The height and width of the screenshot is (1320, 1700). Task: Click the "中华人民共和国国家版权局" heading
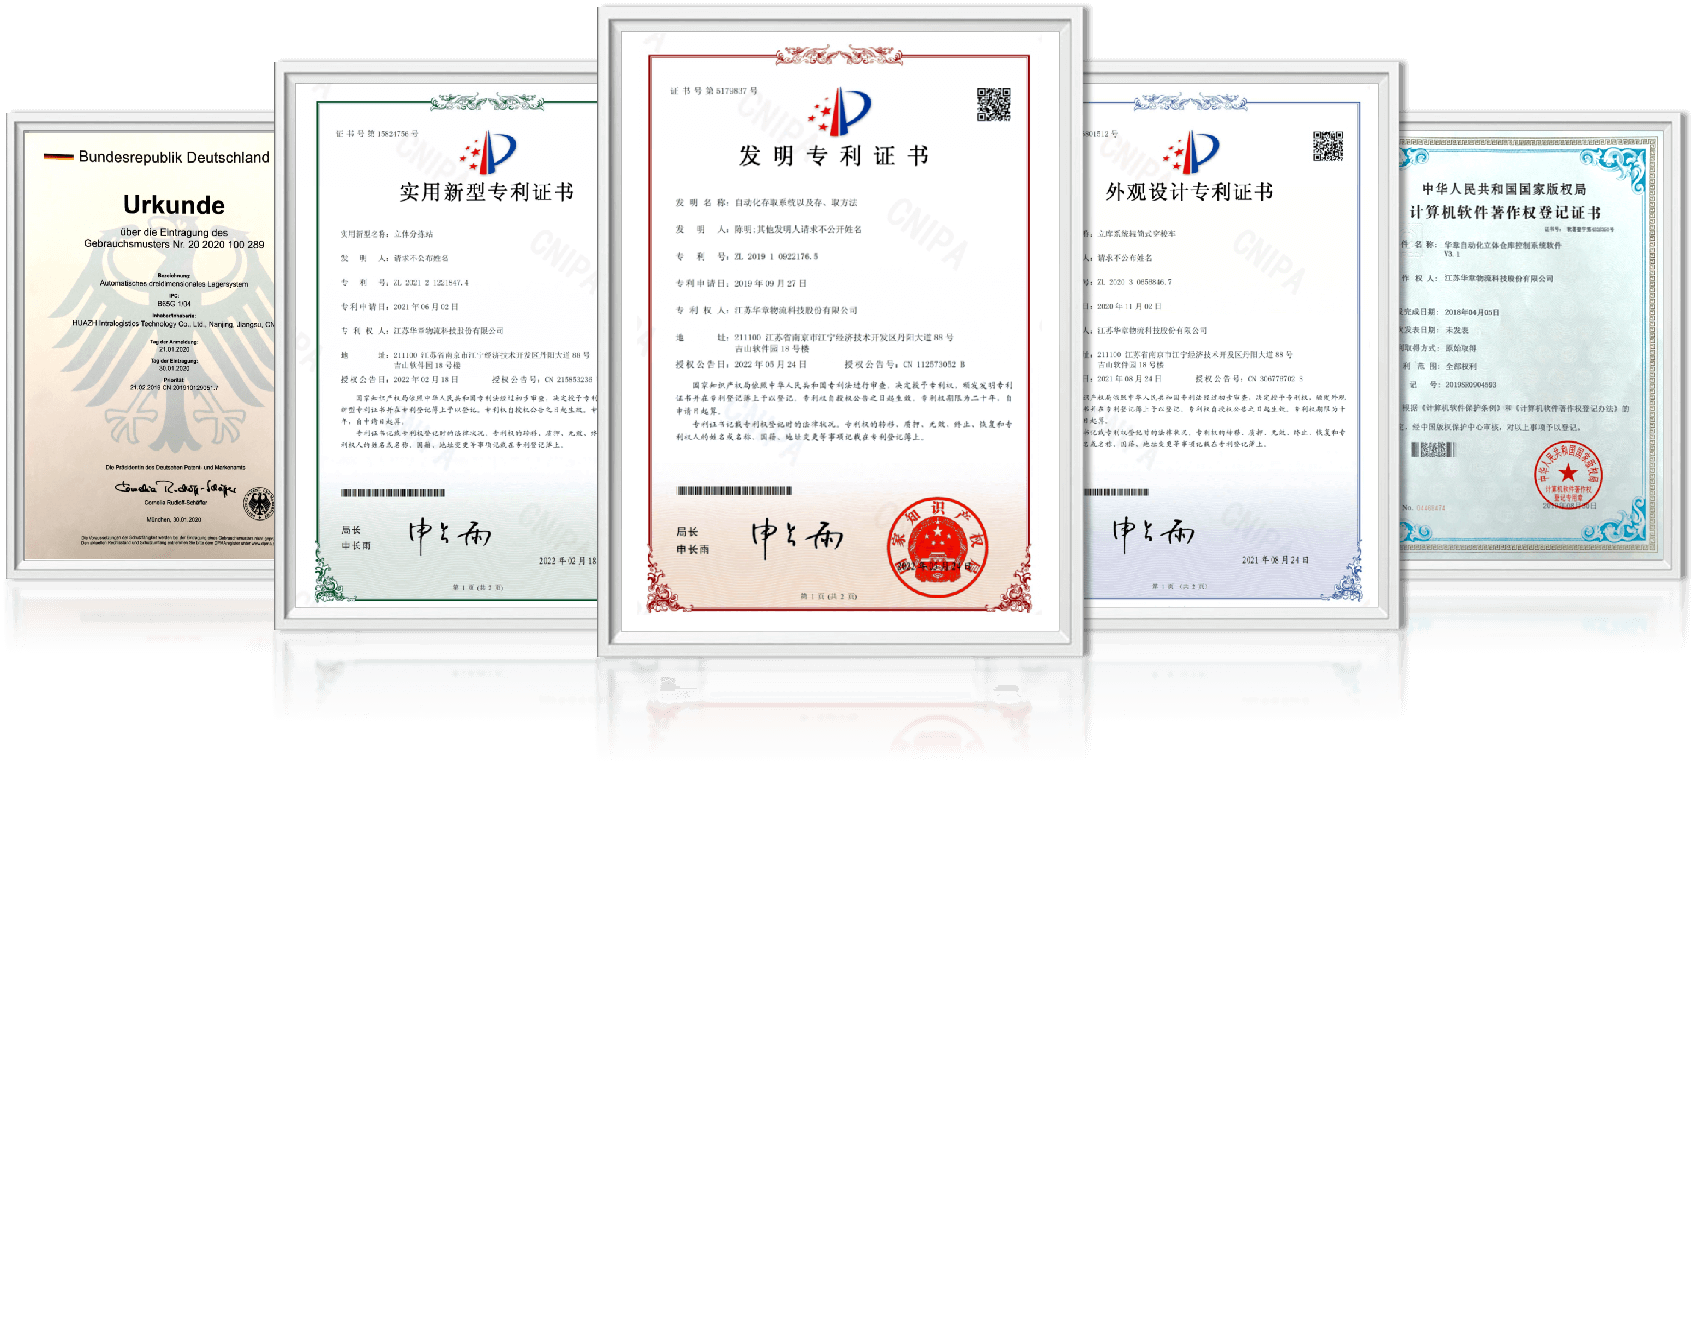pos(1504,189)
